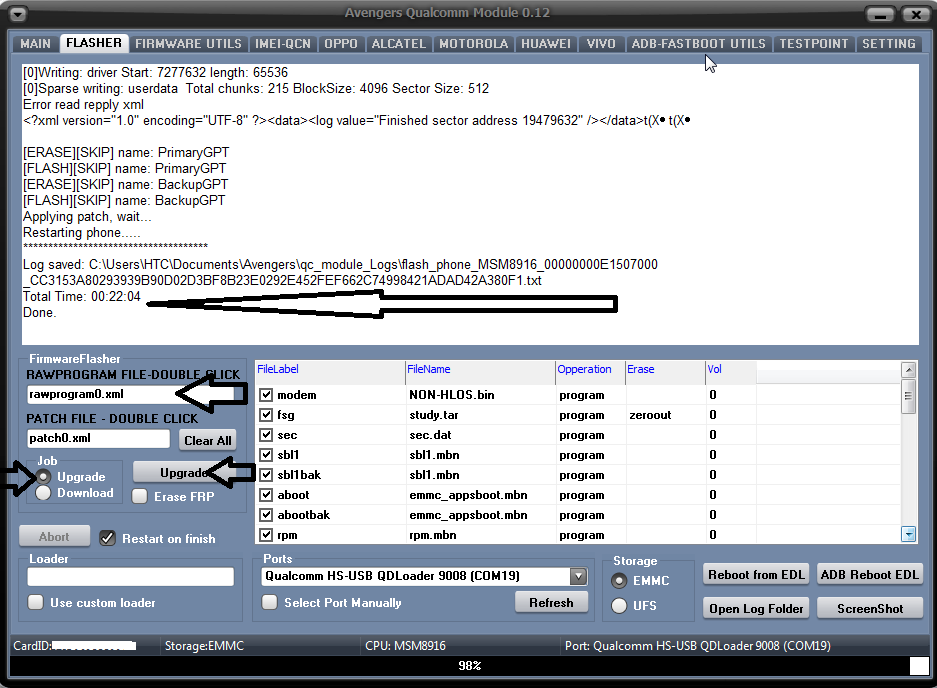Toggle the aboot partition checkbox
The height and width of the screenshot is (688, 937).
tap(267, 495)
